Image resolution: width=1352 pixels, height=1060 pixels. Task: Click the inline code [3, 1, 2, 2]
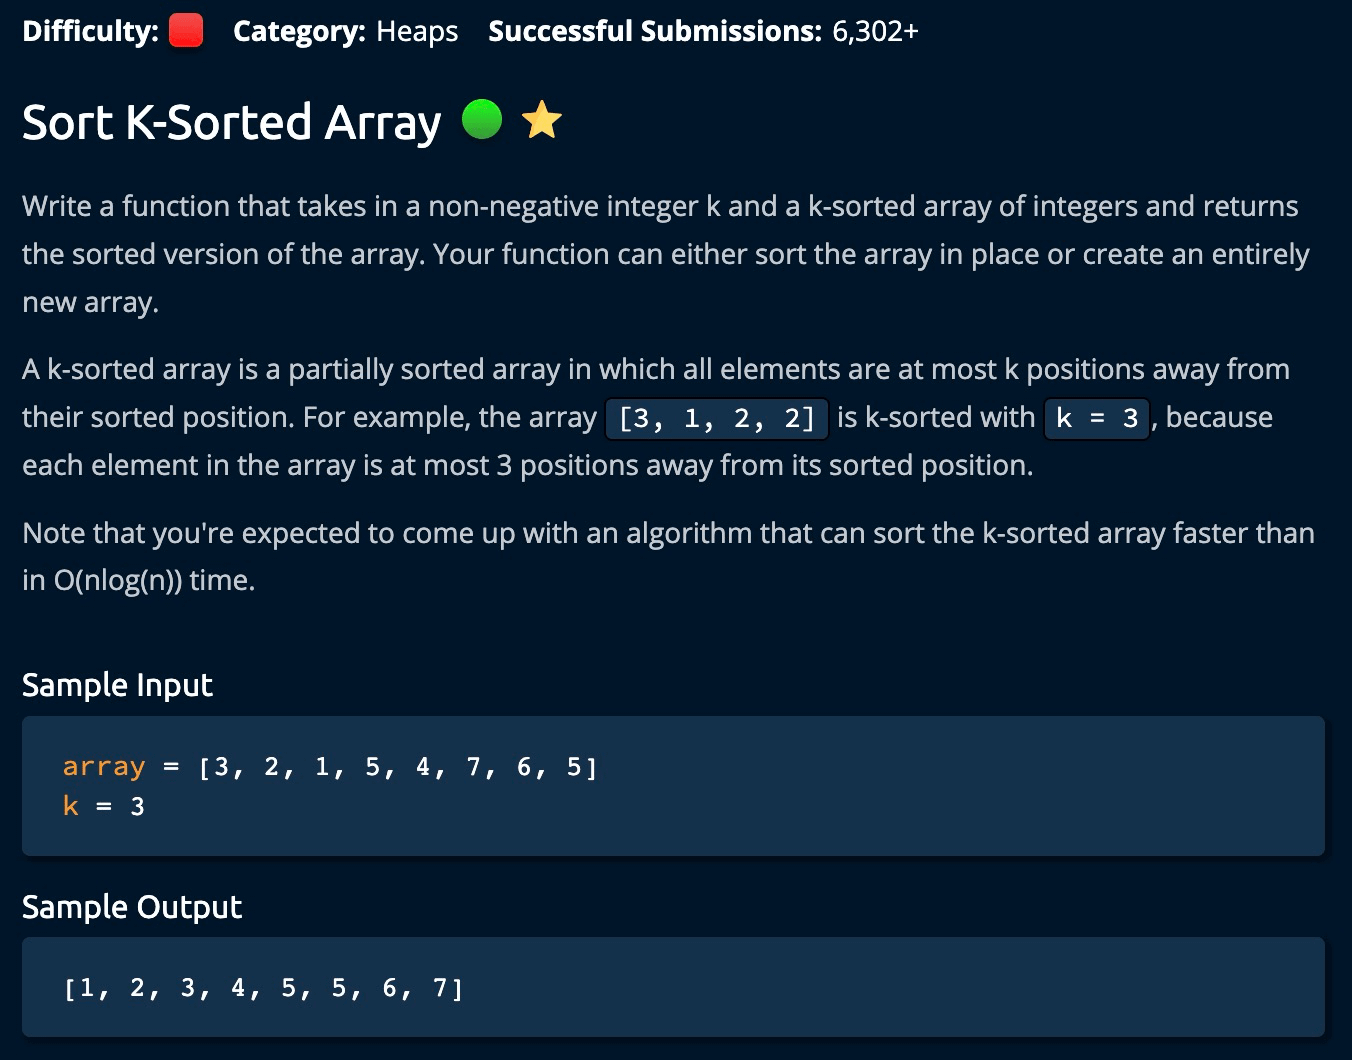(x=717, y=418)
